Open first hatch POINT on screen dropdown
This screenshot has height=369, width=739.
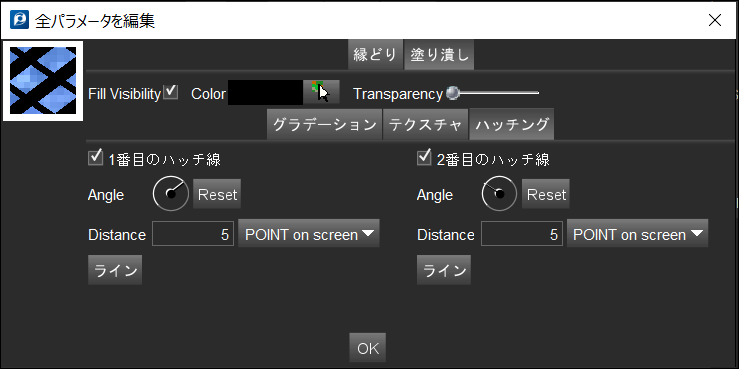click(309, 234)
